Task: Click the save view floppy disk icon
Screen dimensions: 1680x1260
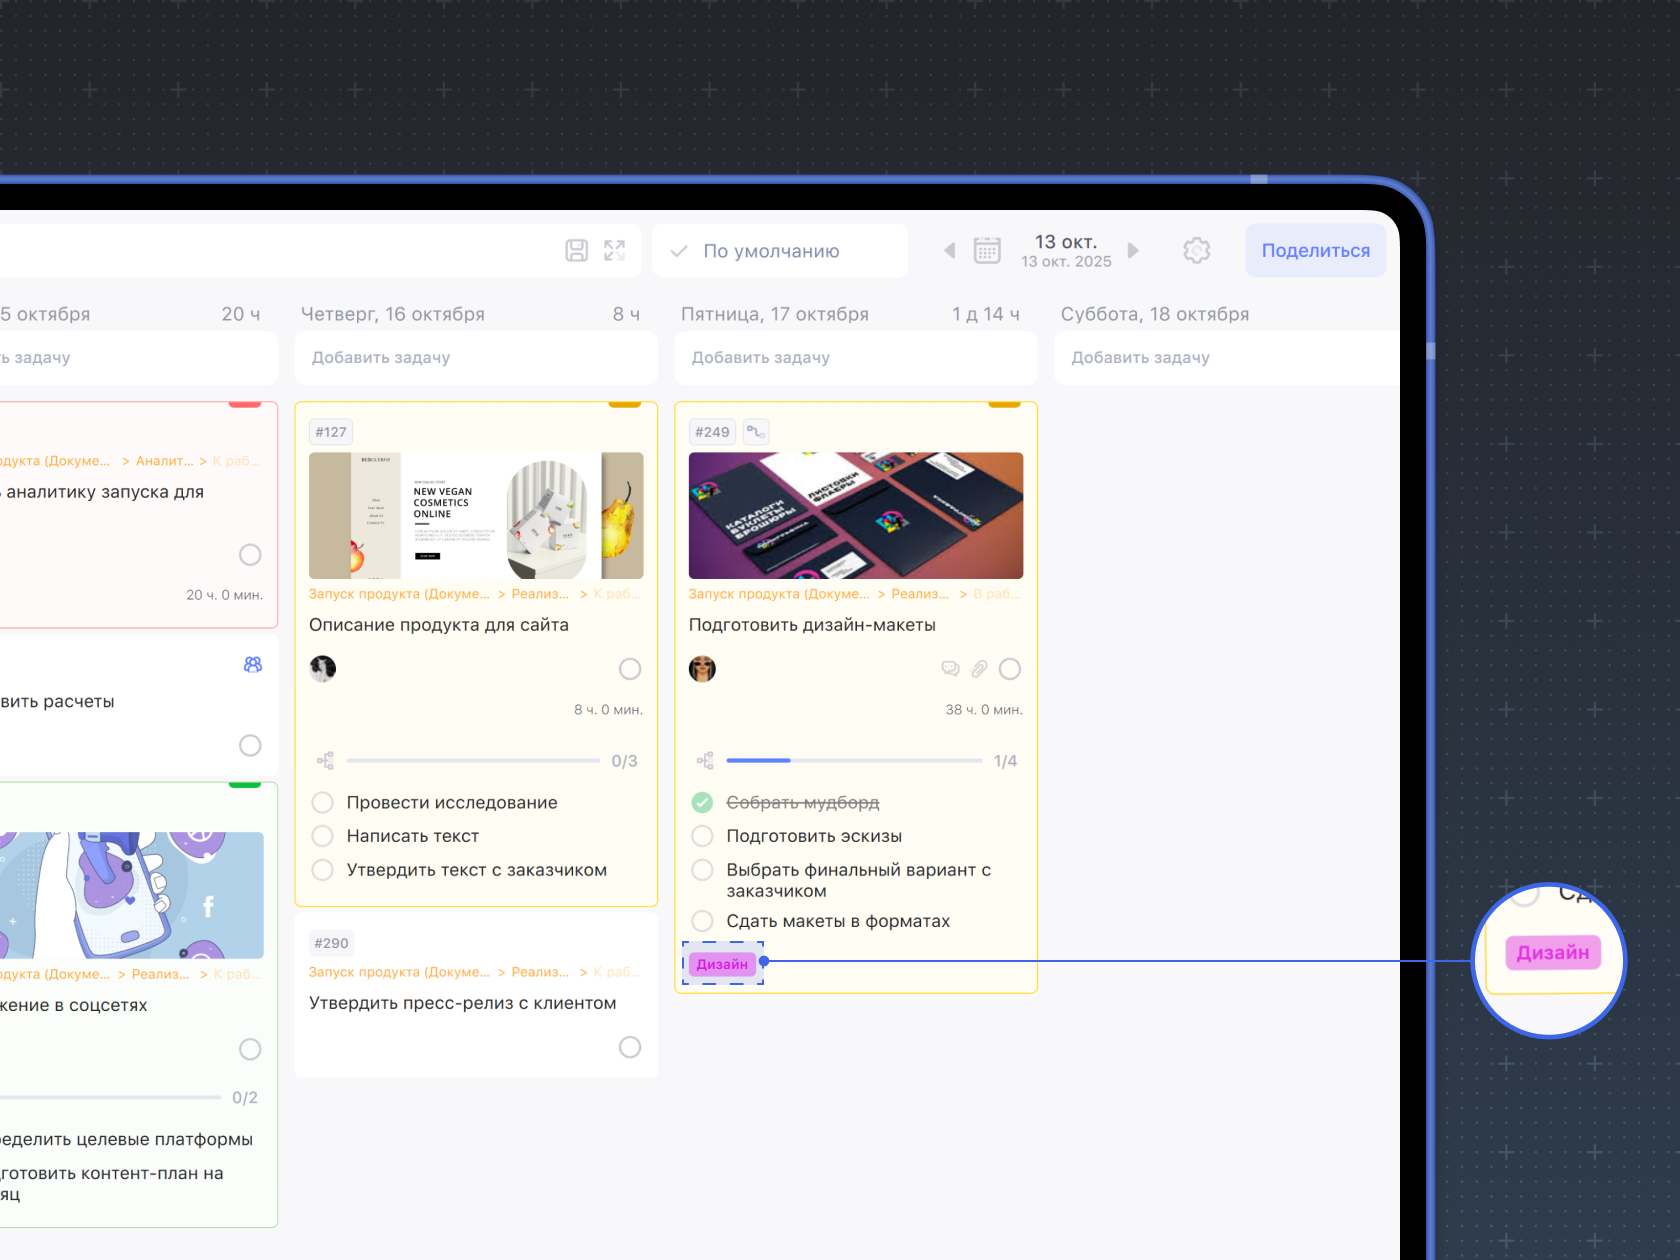Action: [576, 250]
